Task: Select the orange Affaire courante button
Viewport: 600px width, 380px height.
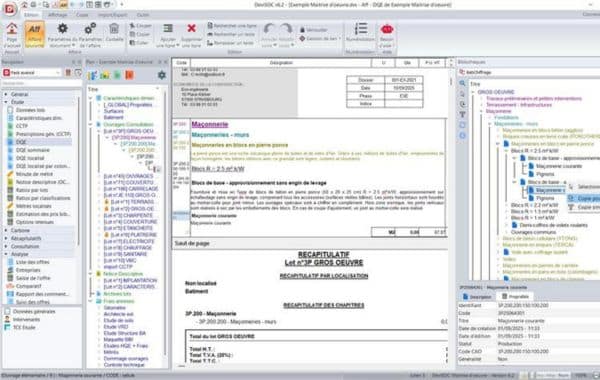Action: pyautogui.click(x=34, y=34)
